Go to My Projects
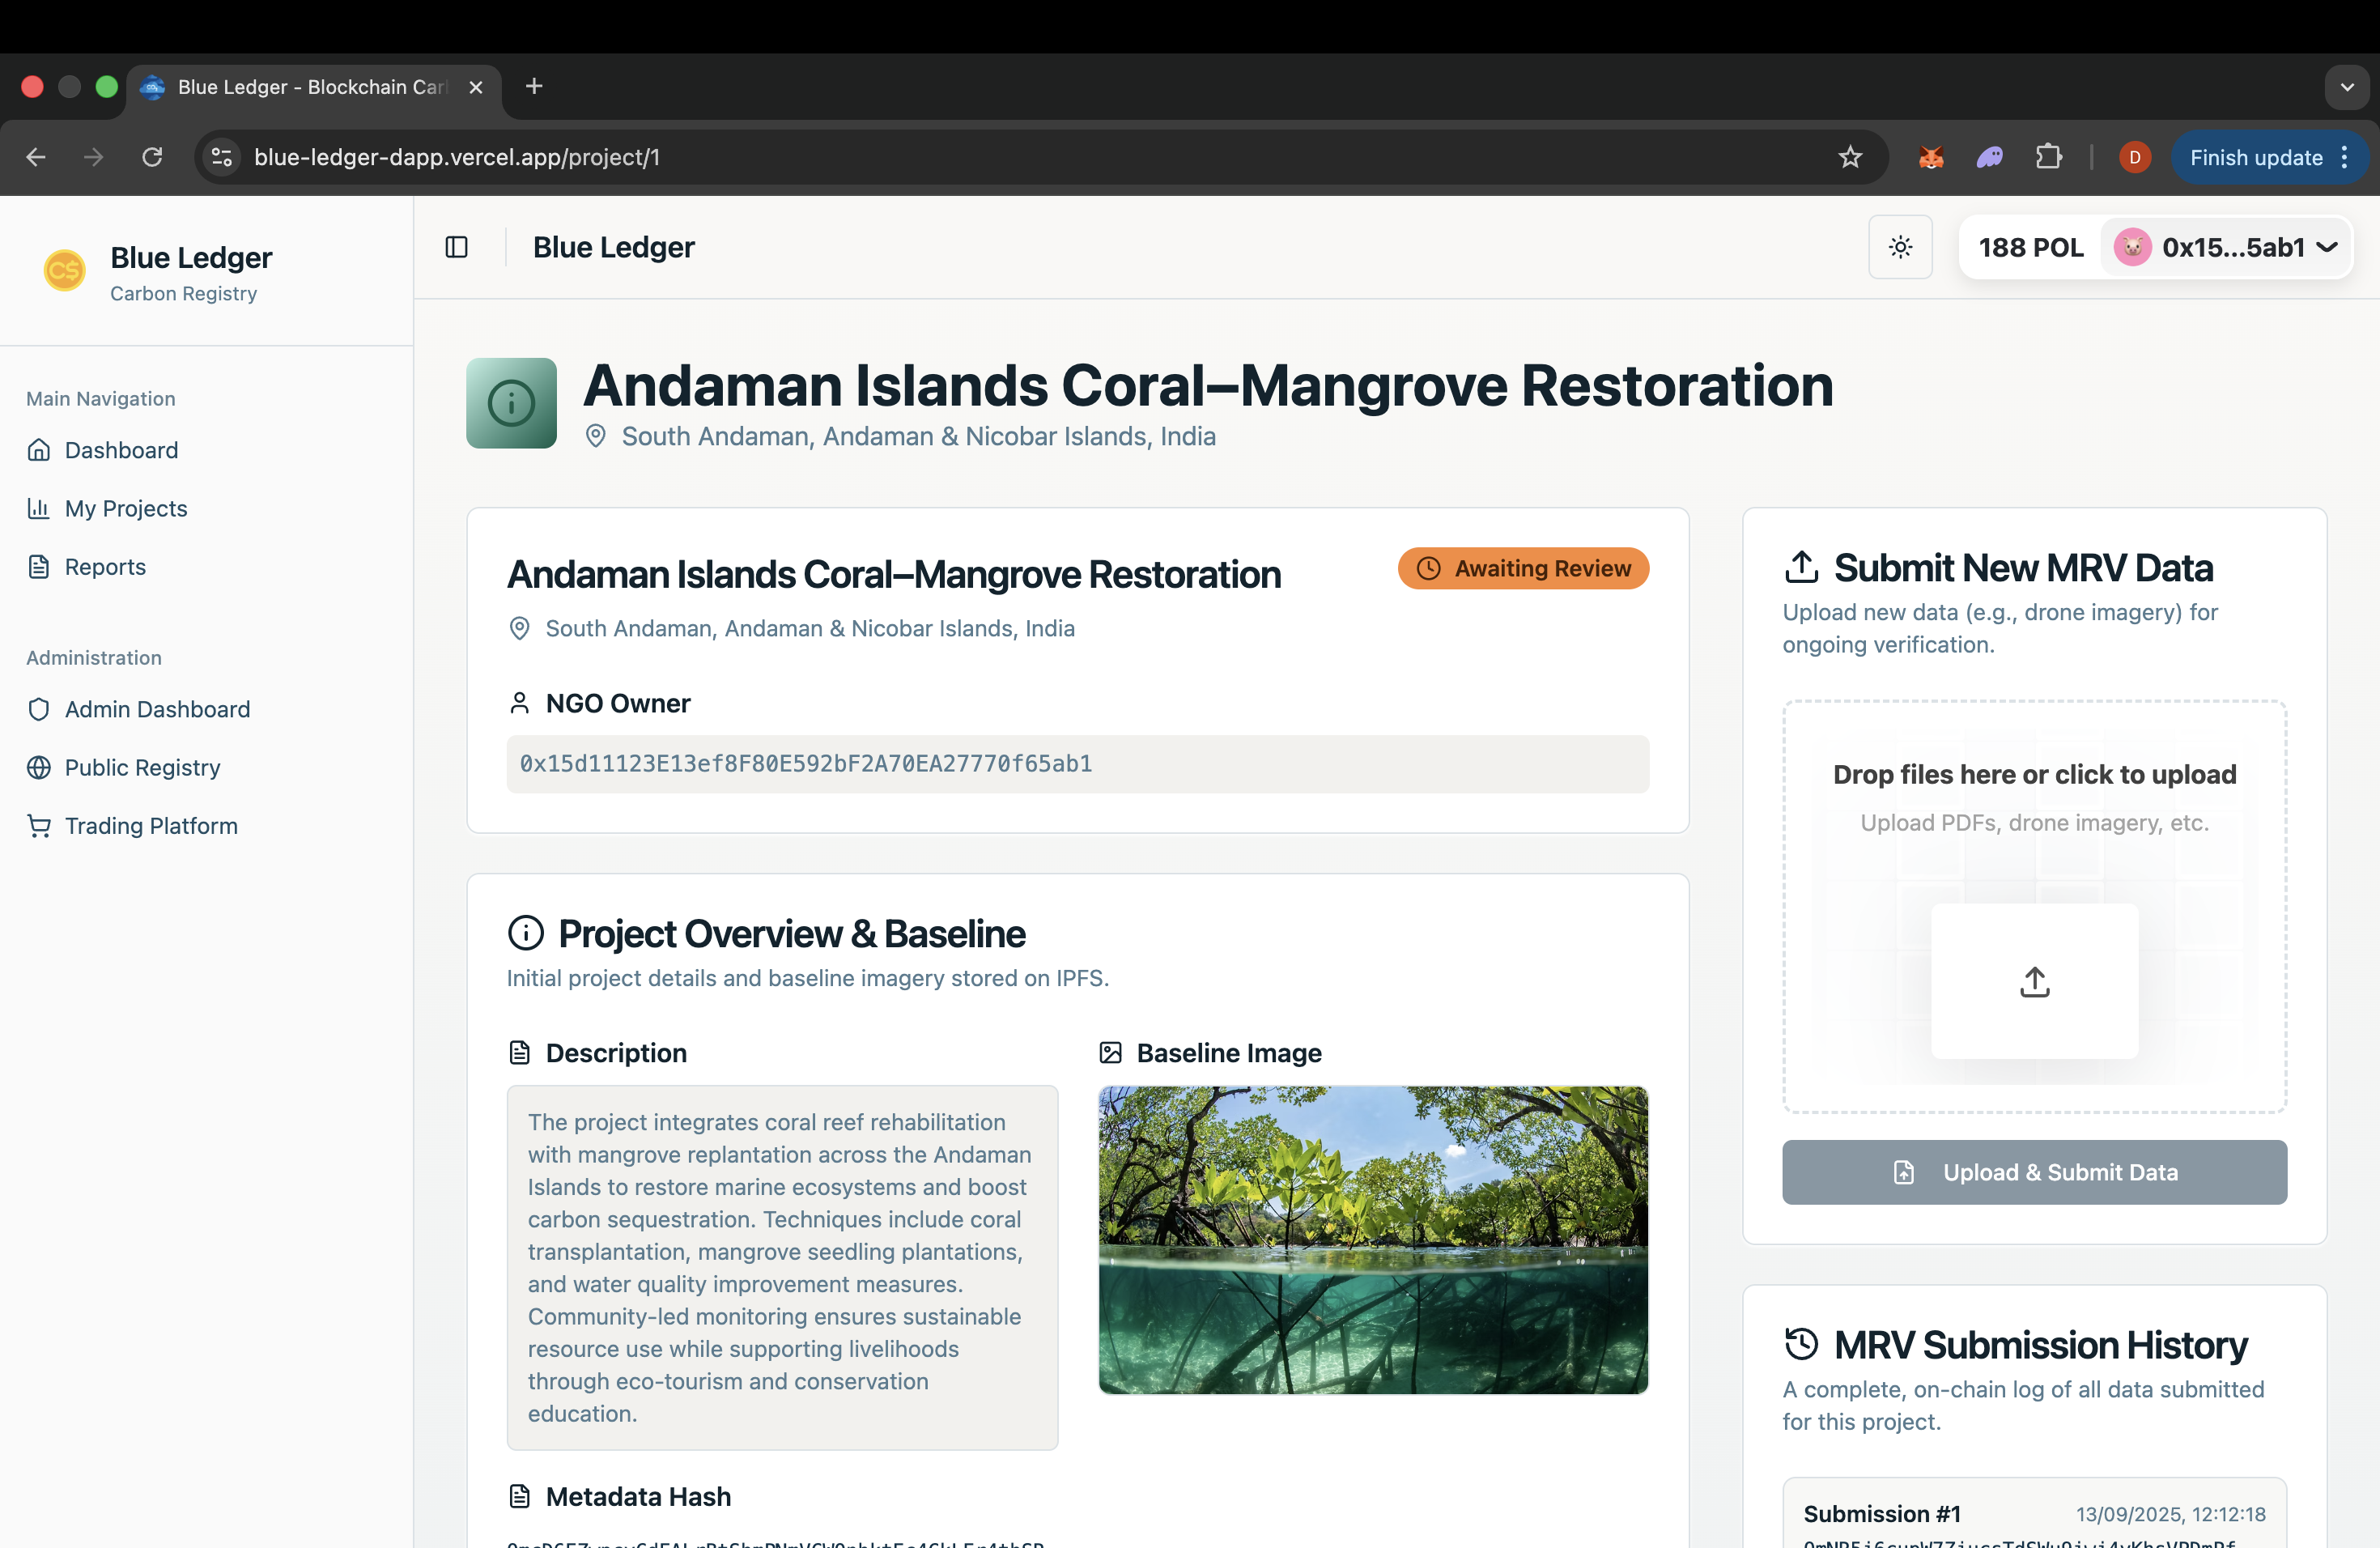2380x1548 pixels. click(x=126, y=508)
